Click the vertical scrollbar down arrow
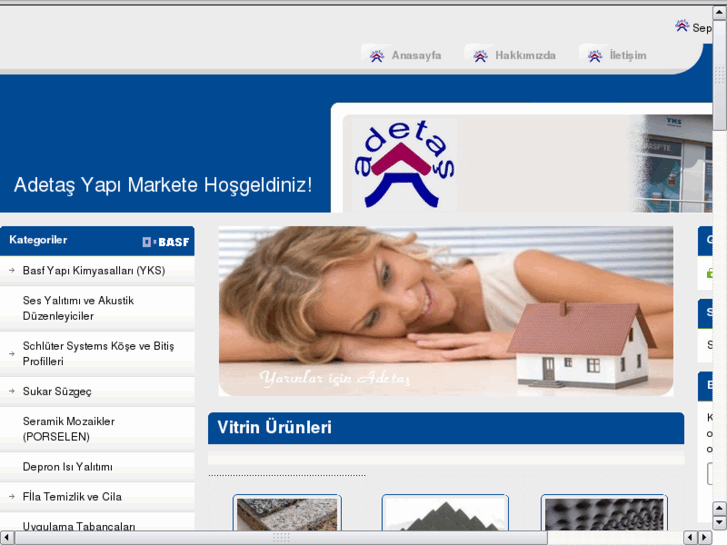This screenshot has height=545, width=727. pos(720,522)
